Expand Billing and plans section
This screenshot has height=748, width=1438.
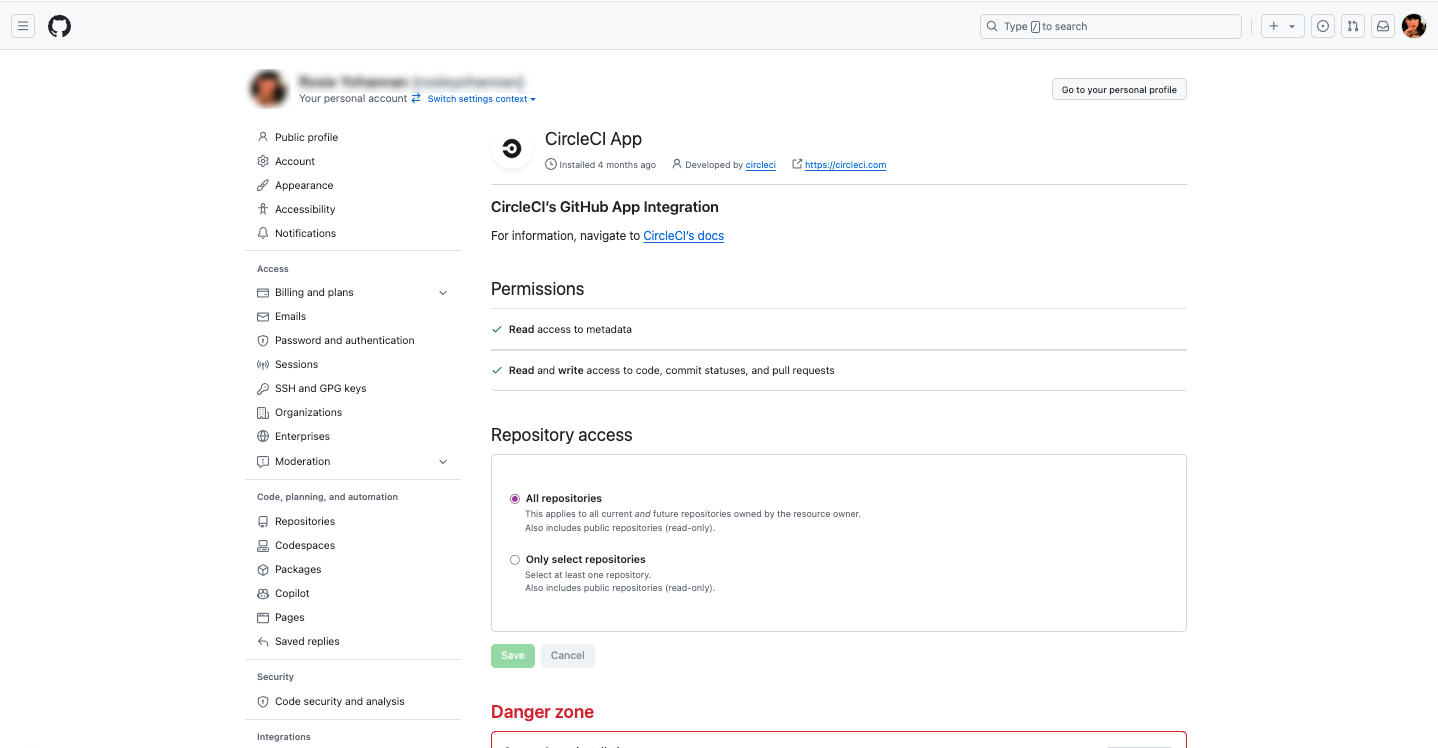click(x=443, y=292)
